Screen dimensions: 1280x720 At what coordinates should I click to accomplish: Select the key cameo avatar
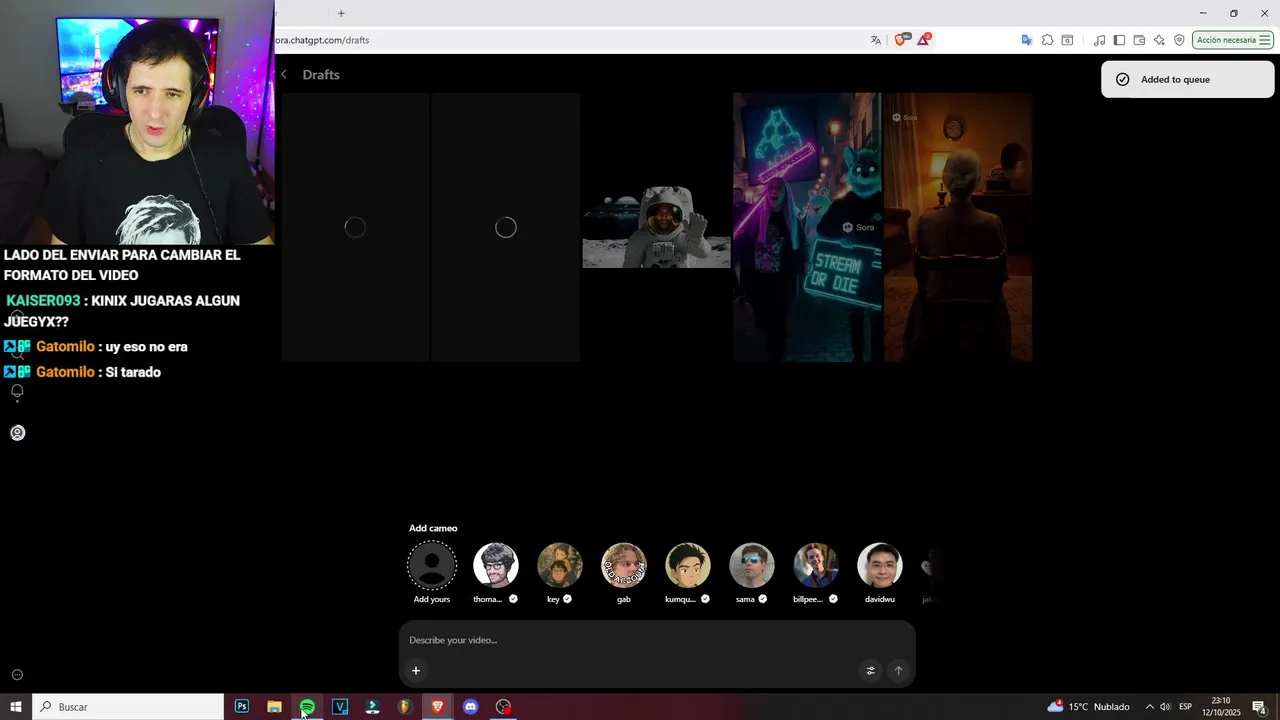tap(560, 566)
